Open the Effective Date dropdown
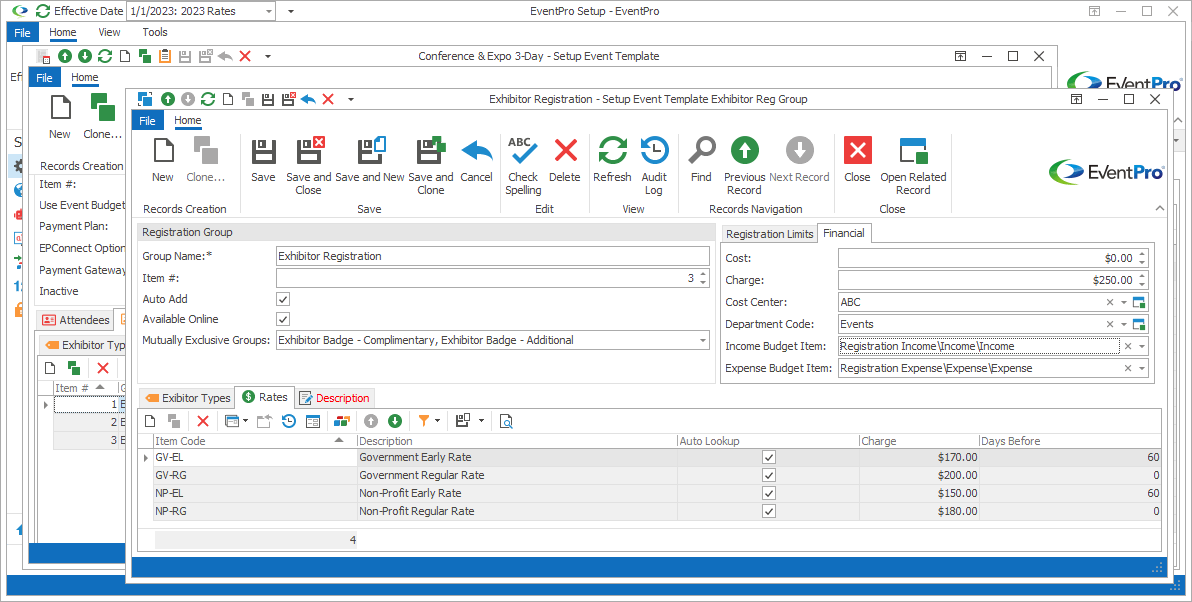1192x602 pixels. pos(269,11)
